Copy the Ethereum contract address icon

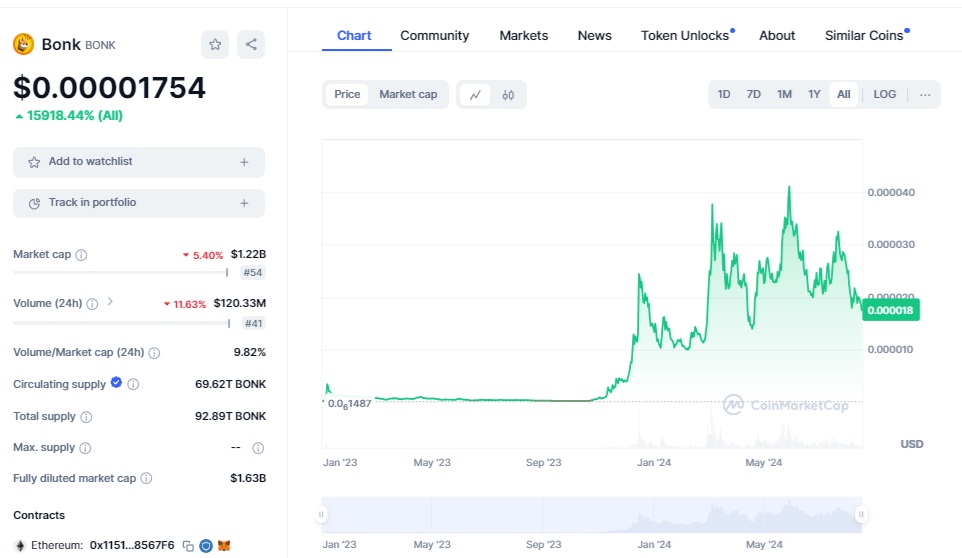[x=188, y=546]
